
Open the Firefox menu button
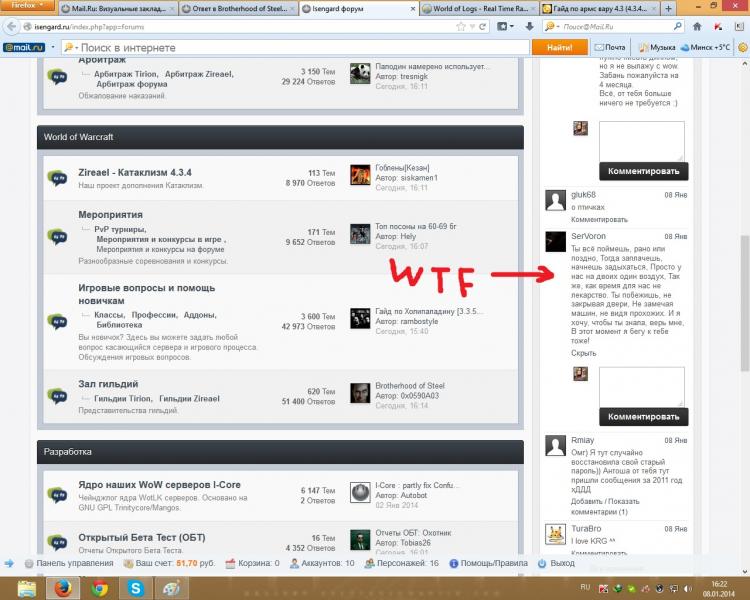click(x=27, y=6)
